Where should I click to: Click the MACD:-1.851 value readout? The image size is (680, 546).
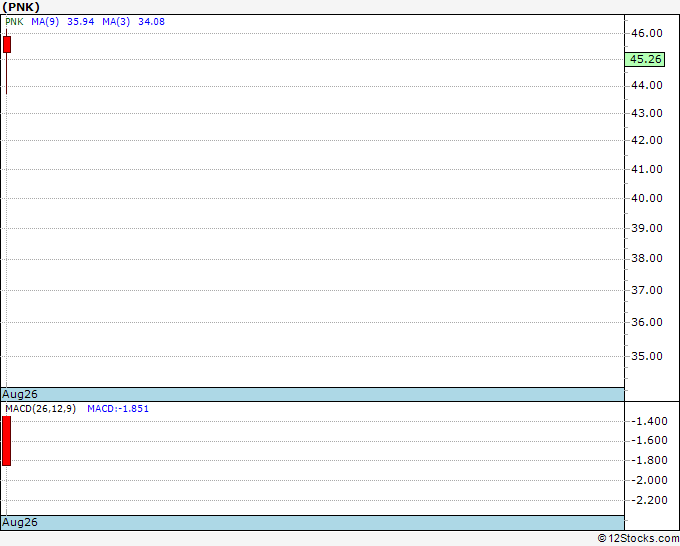click(118, 409)
